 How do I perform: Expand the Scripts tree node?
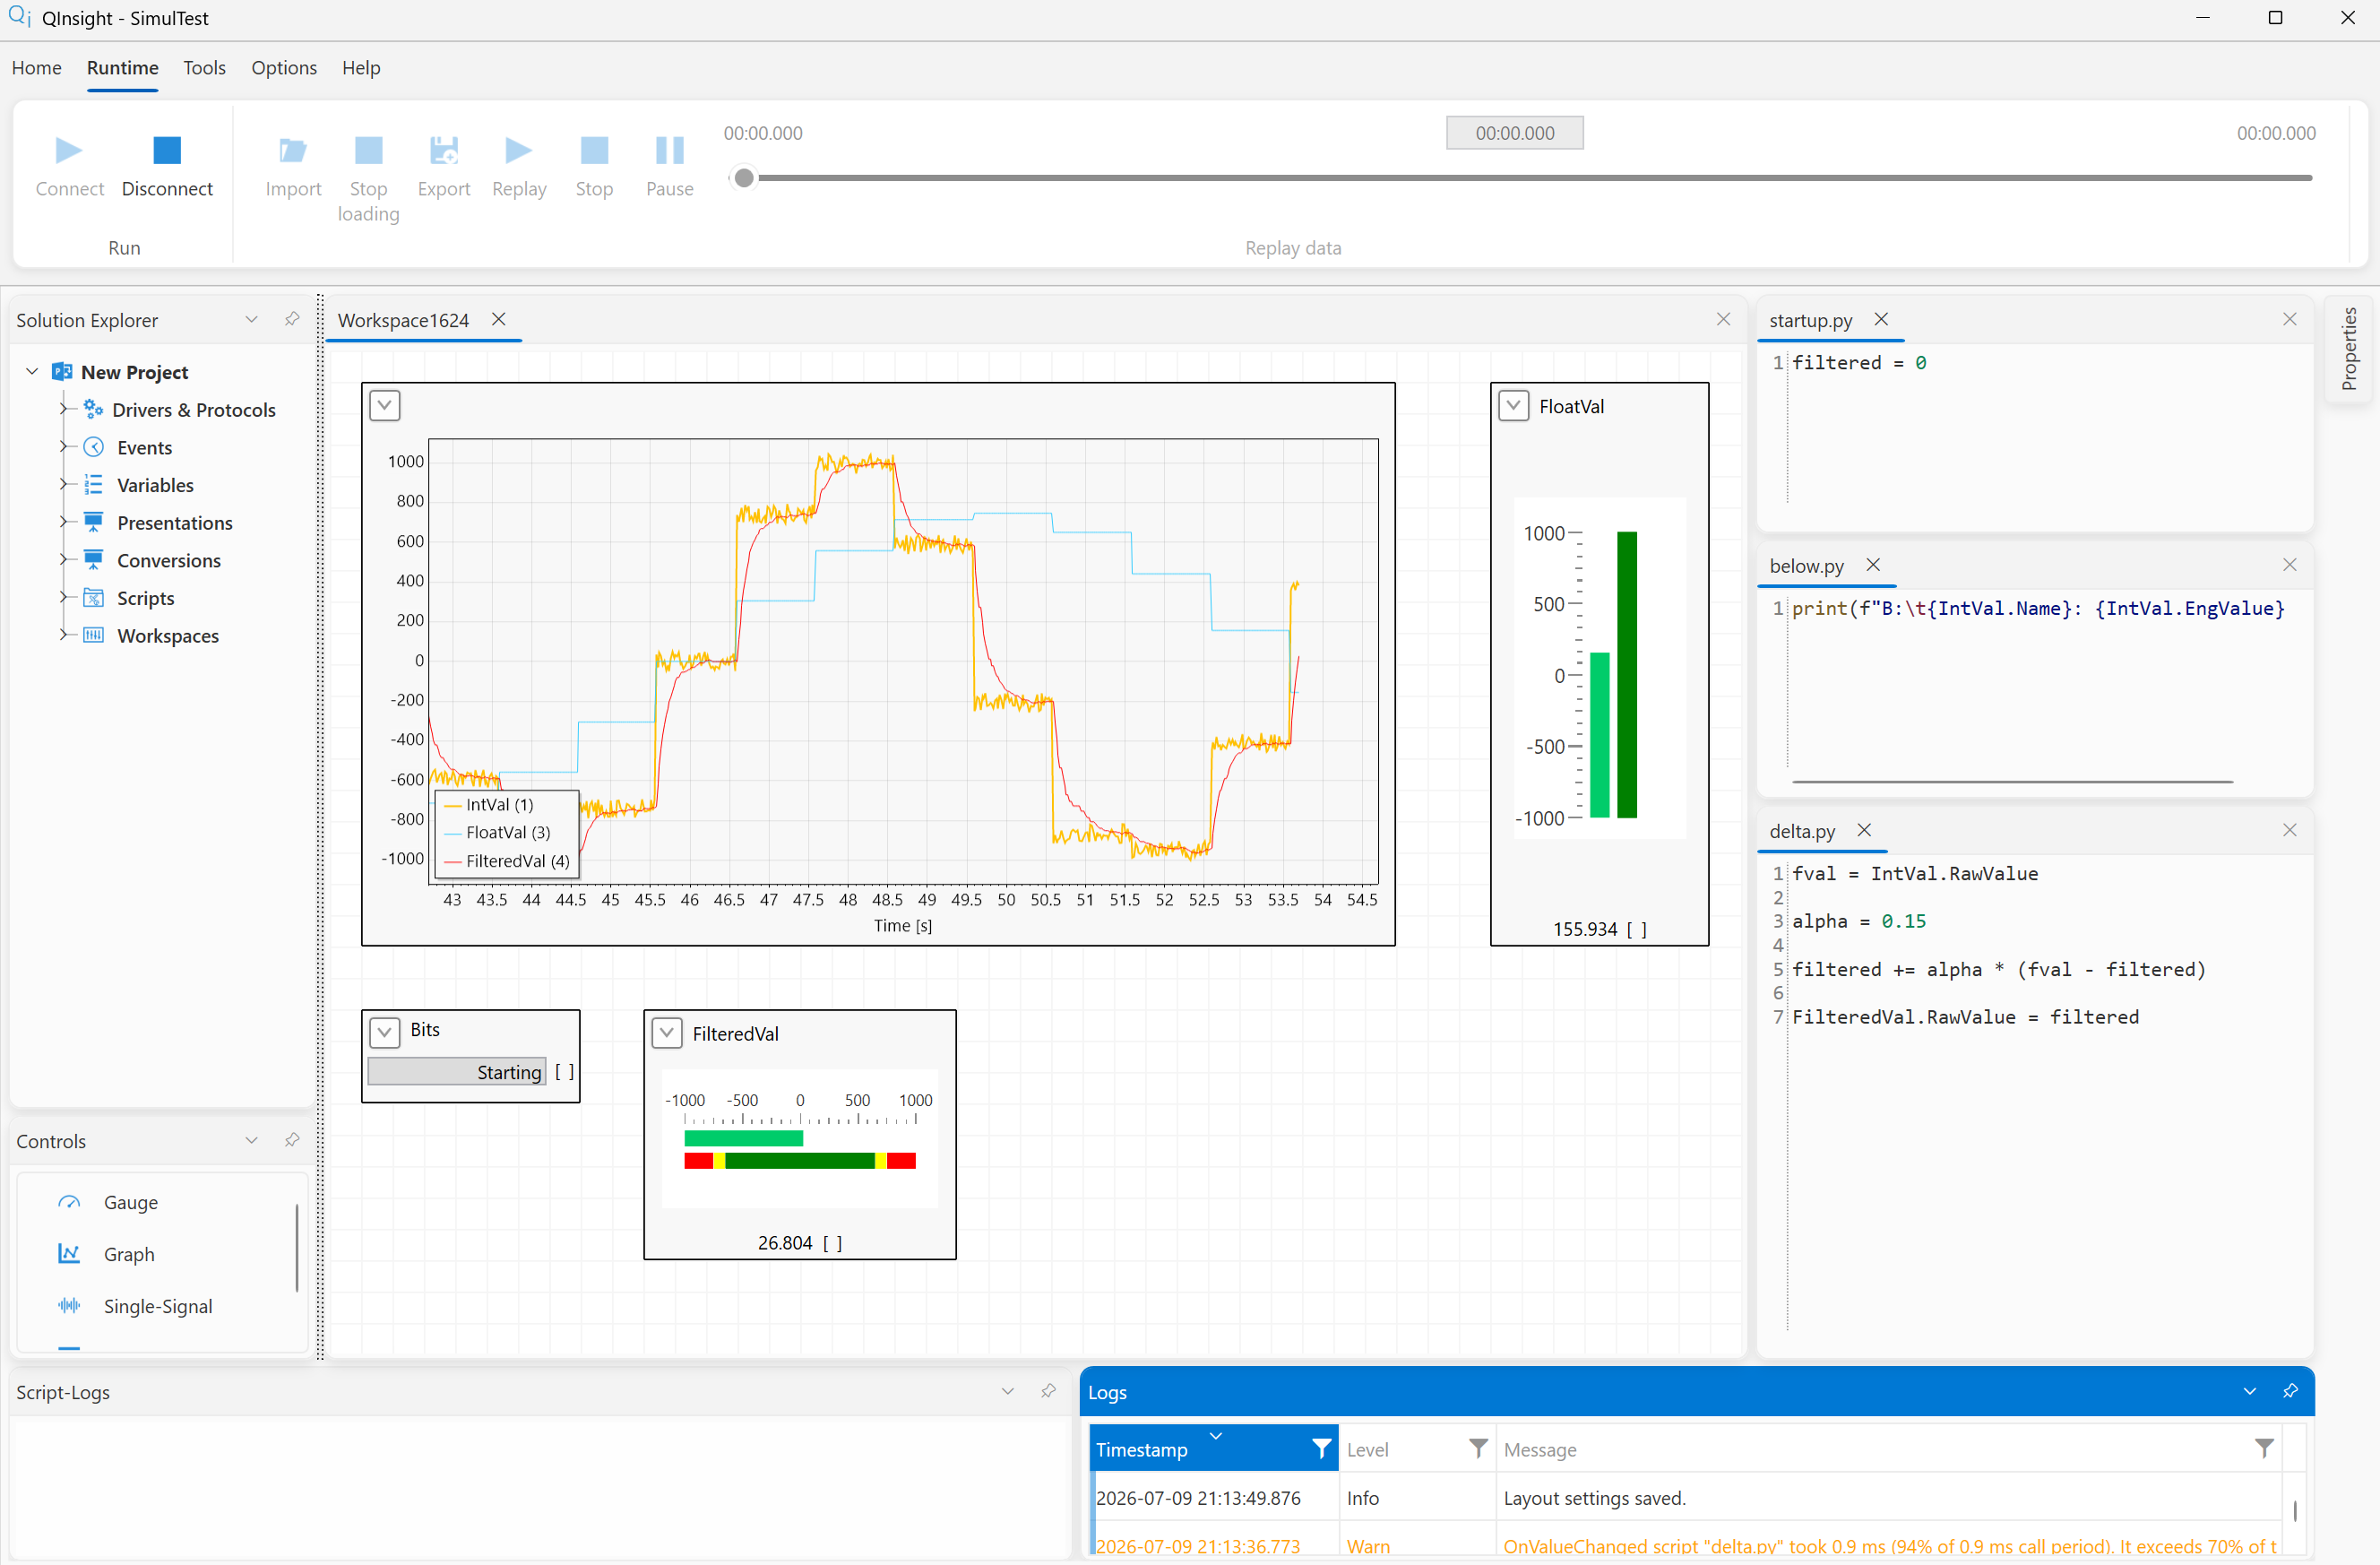(64, 598)
